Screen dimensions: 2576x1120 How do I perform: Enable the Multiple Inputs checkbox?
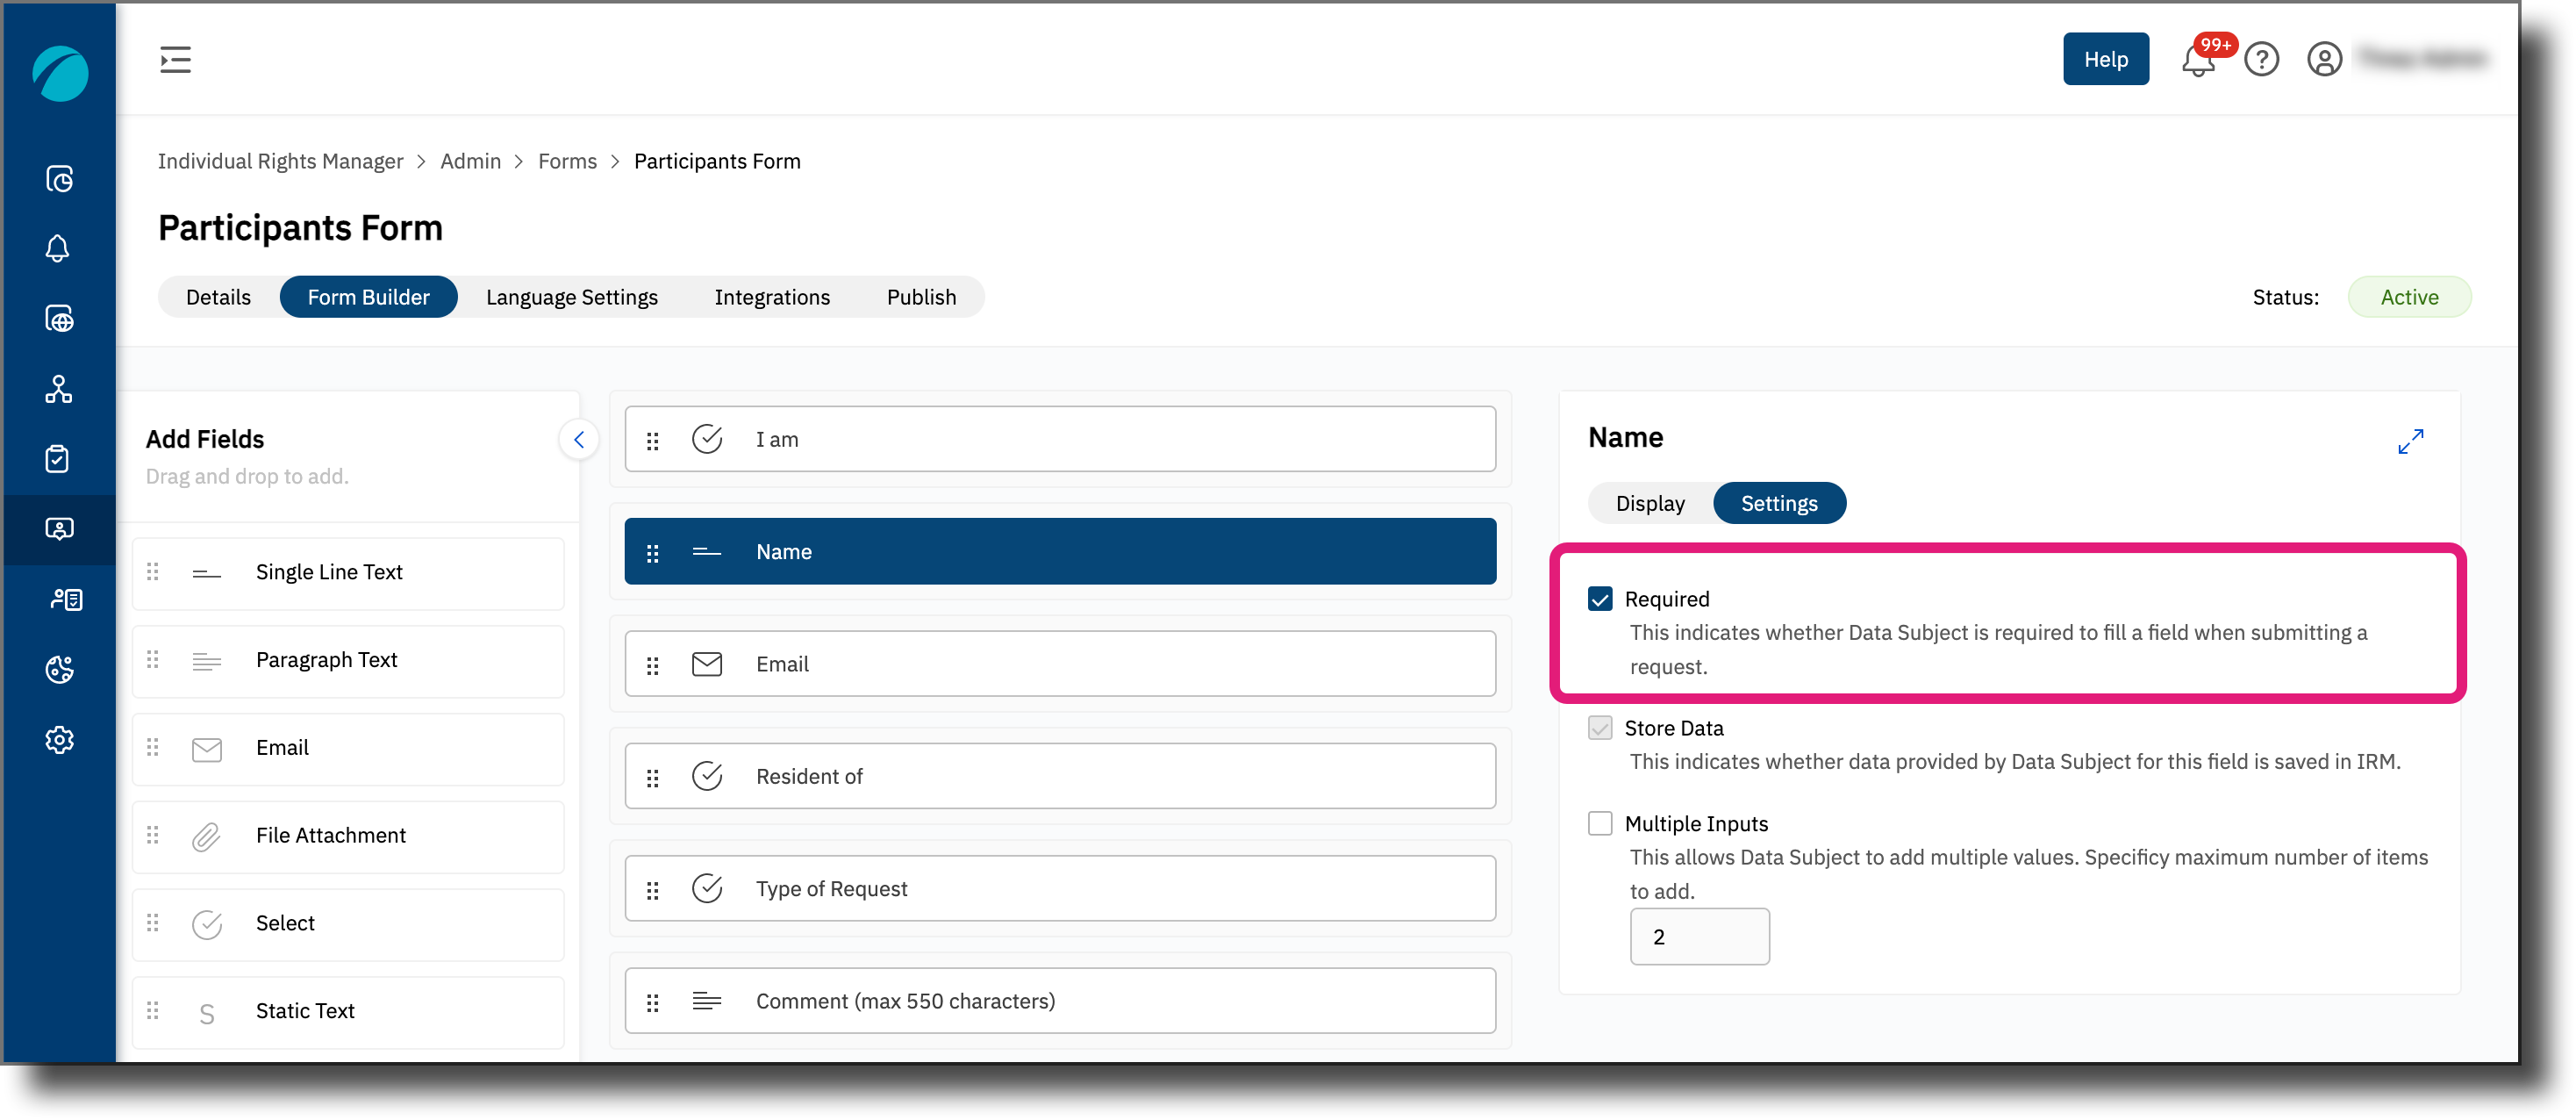point(1600,823)
